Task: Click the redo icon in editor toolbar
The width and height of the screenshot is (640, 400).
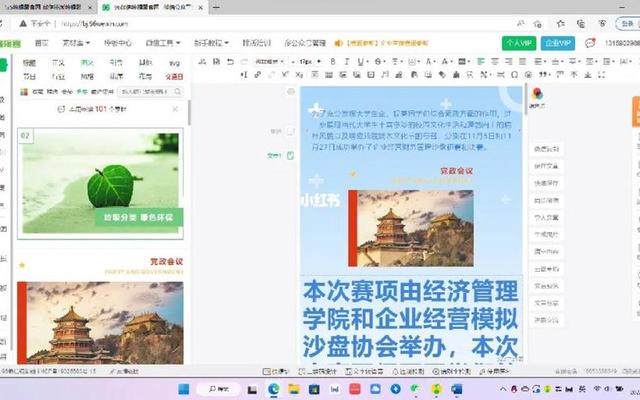Action: [244, 62]
